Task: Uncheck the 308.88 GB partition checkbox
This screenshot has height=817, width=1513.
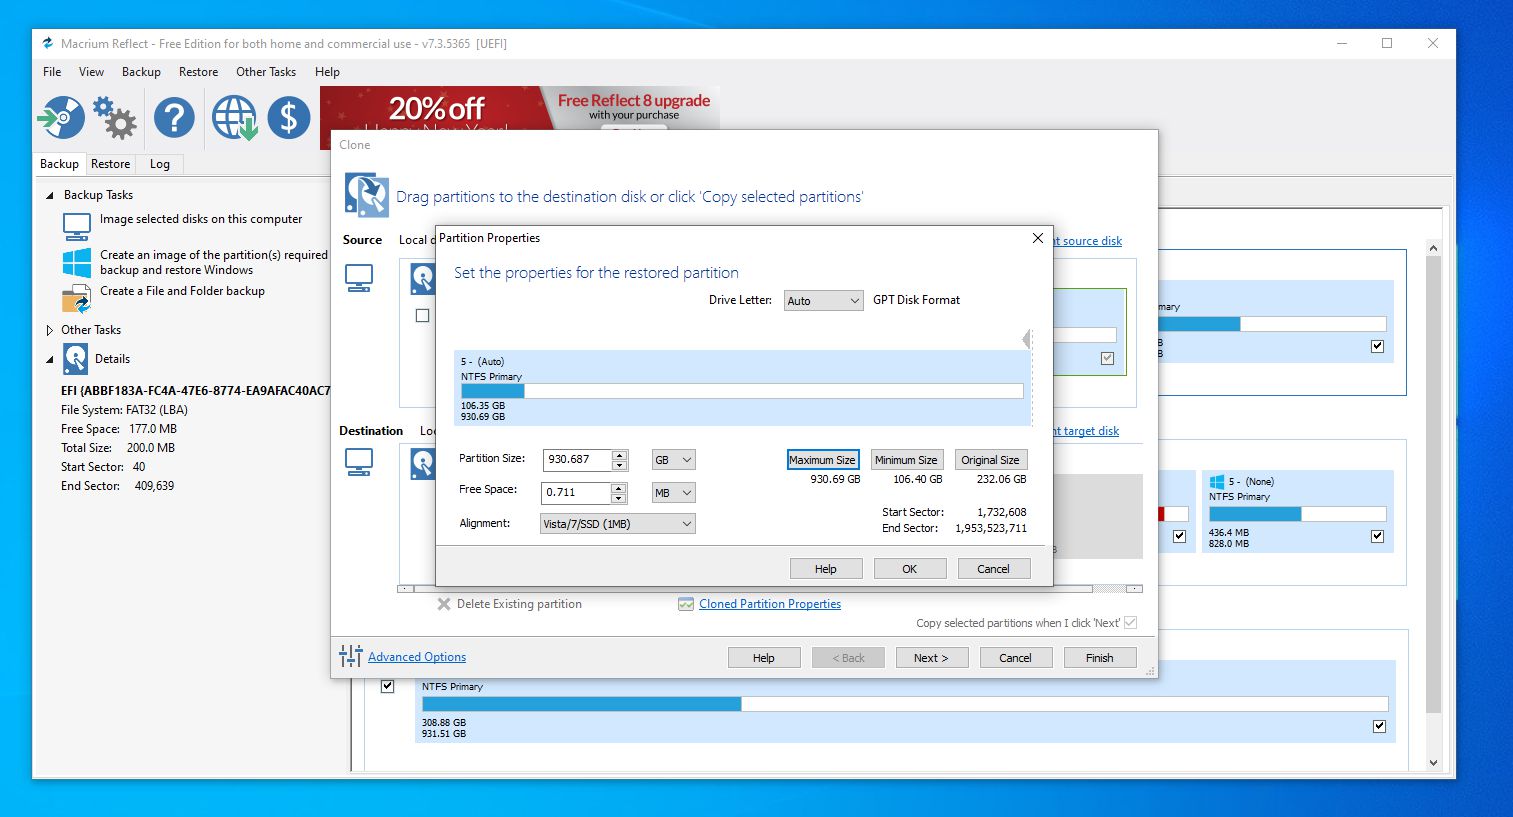Action: (x=1379, y=726)
